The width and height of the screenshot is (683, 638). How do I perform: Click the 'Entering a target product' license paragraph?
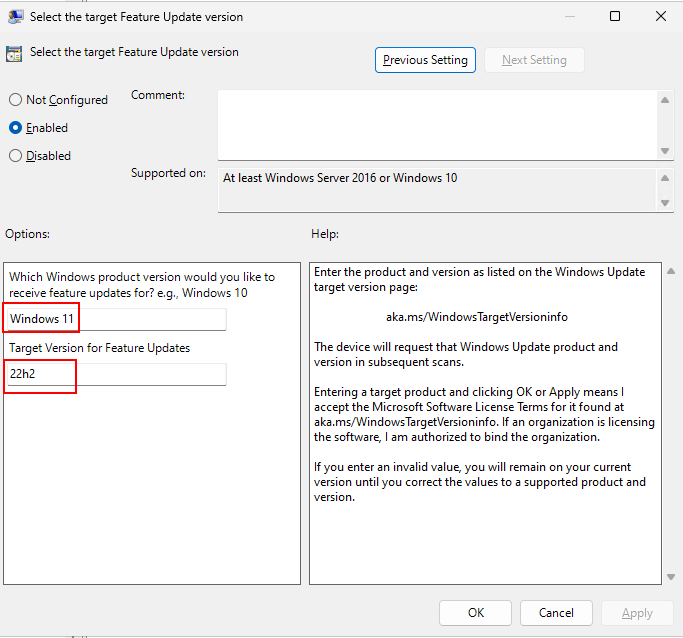[484, 414]
